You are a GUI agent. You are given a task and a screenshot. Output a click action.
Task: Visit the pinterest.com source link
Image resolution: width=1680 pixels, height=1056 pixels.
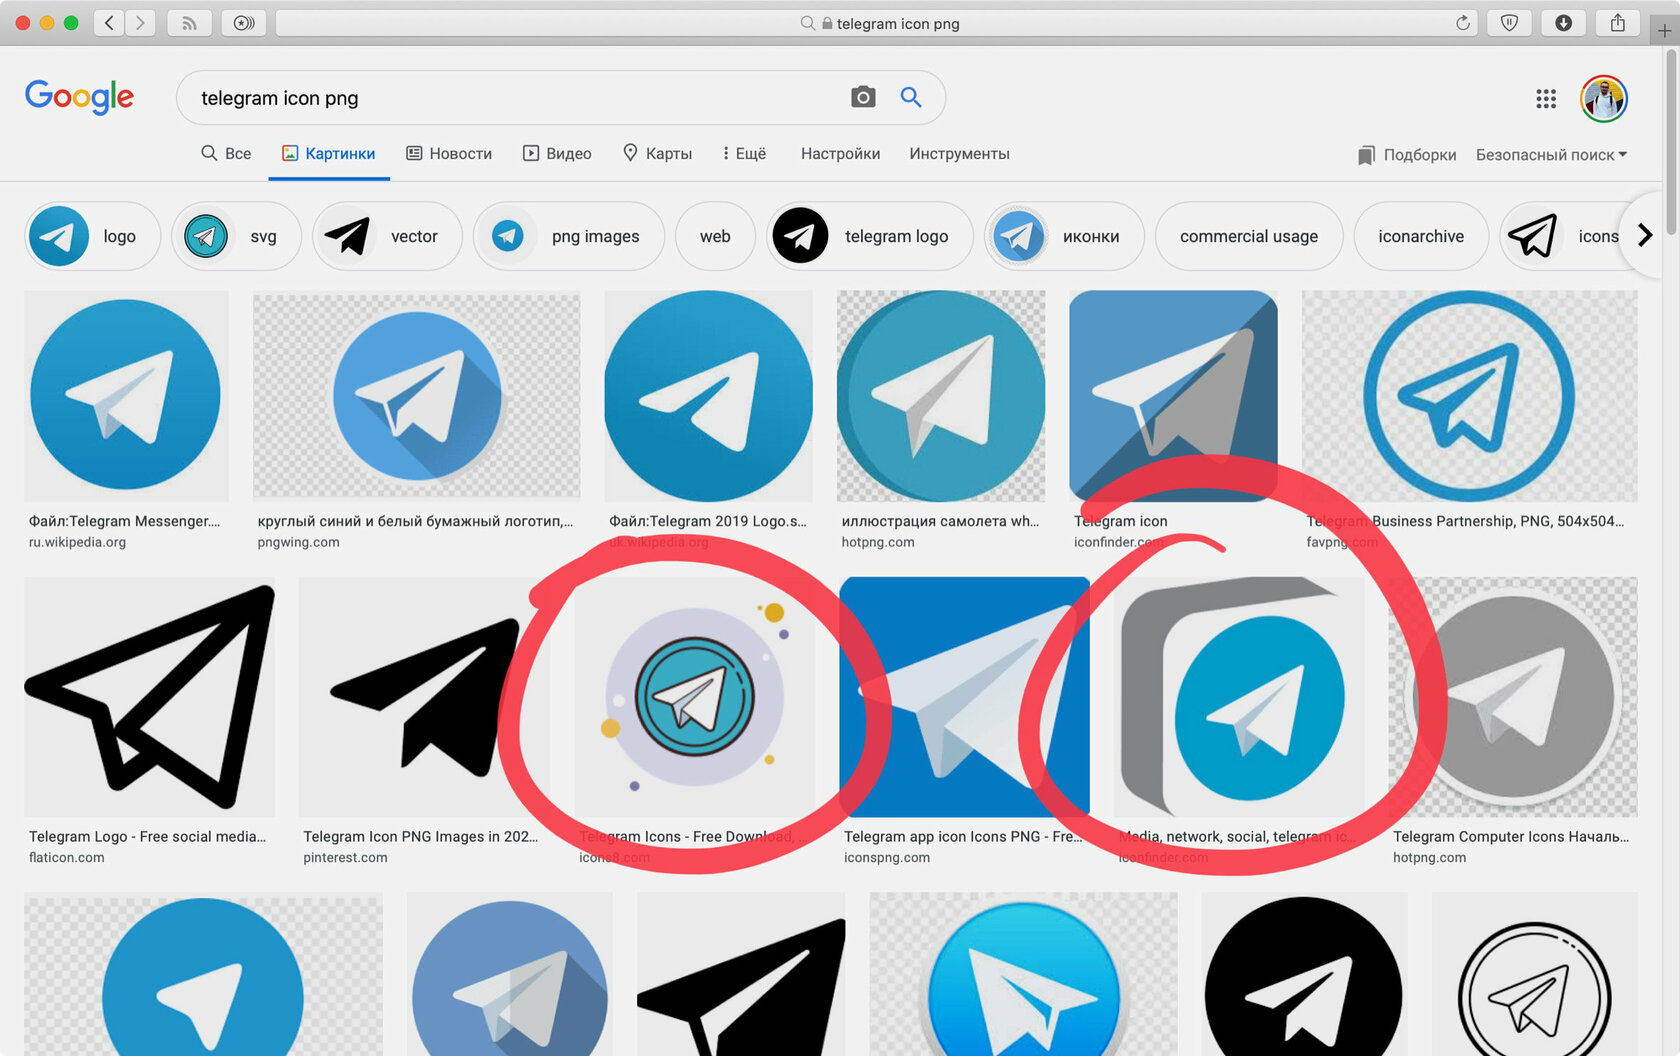345,858
